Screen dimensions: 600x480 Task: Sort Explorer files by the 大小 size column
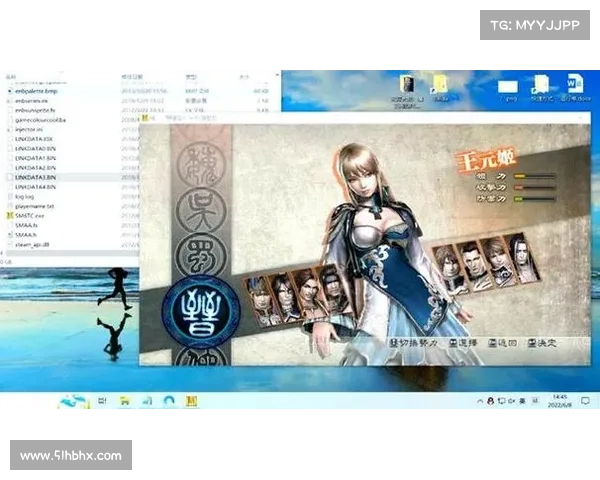click(244, 77)
